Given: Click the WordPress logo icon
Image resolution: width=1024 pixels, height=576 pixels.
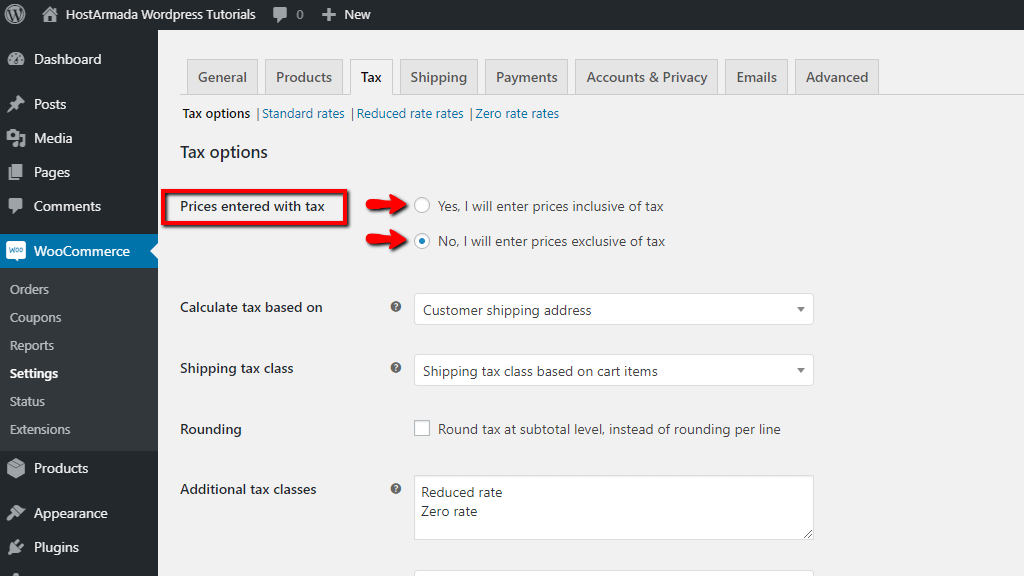Looking at the screenshot, I should (x=15, y=14).
